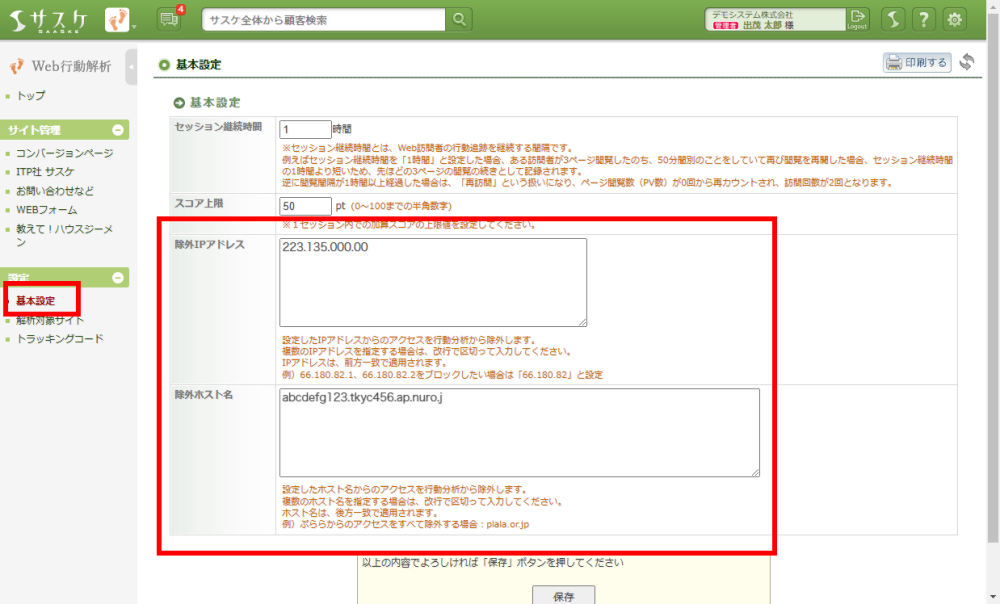Image resolution: width=1000 pixels, height=604 pixels.
Task: Click the 除外ホスト名 text area
Action: pyautogui.click(x=519, y=432)
